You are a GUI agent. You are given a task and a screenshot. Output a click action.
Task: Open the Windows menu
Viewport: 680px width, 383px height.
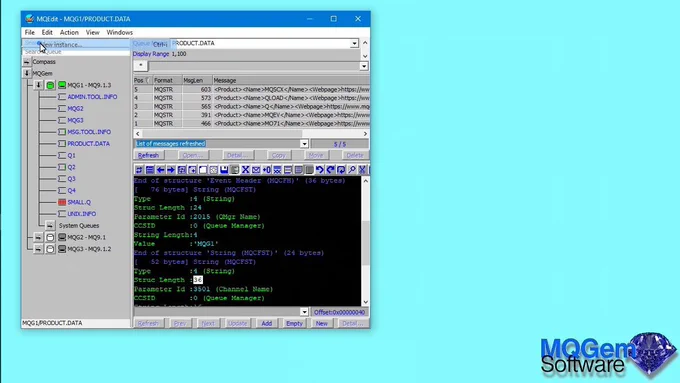pos(120,33)
